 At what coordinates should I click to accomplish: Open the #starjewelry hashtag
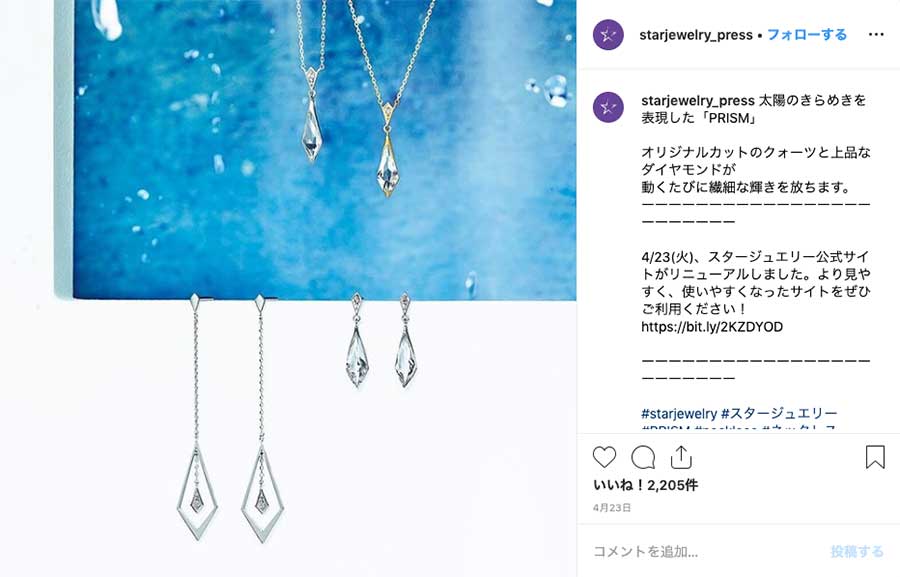pyautogui.click(x=679, y=413)
